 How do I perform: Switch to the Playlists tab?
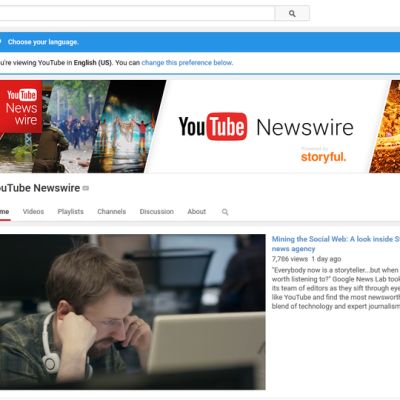point(71,211)
